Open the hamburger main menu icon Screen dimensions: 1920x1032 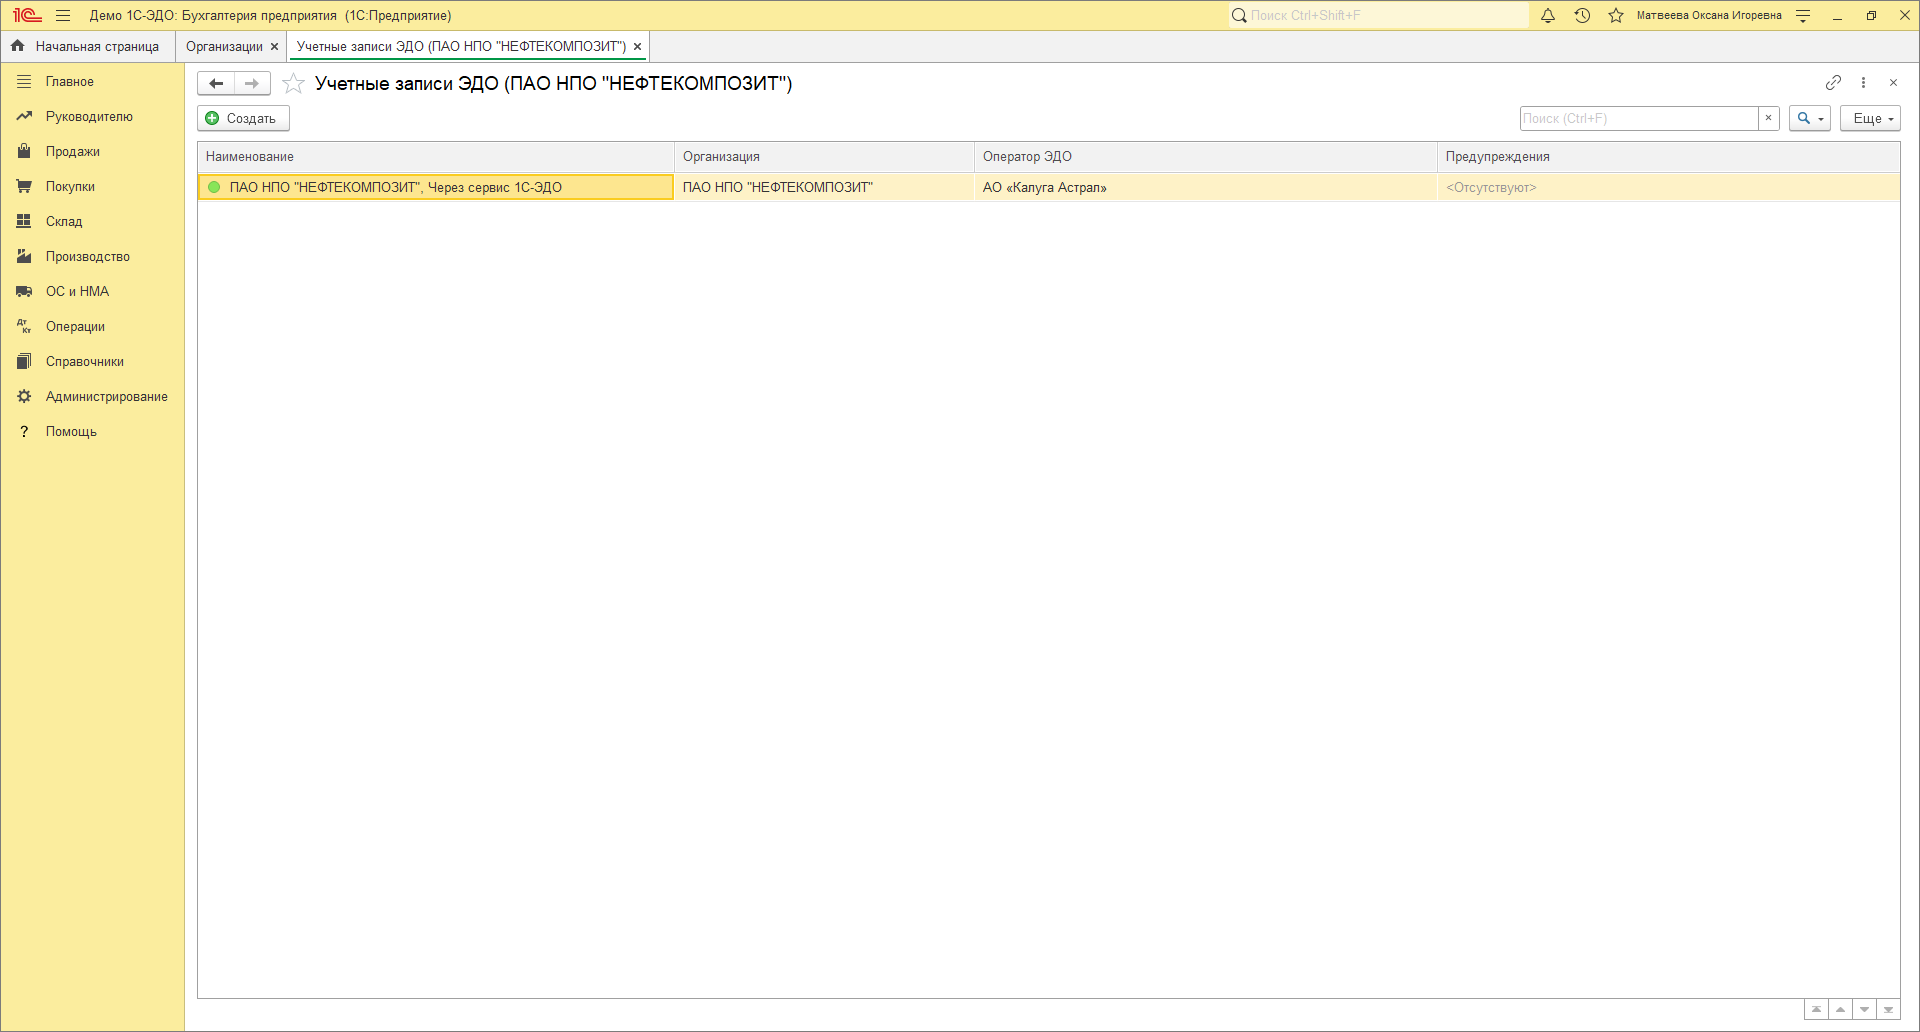coord(63,16)
